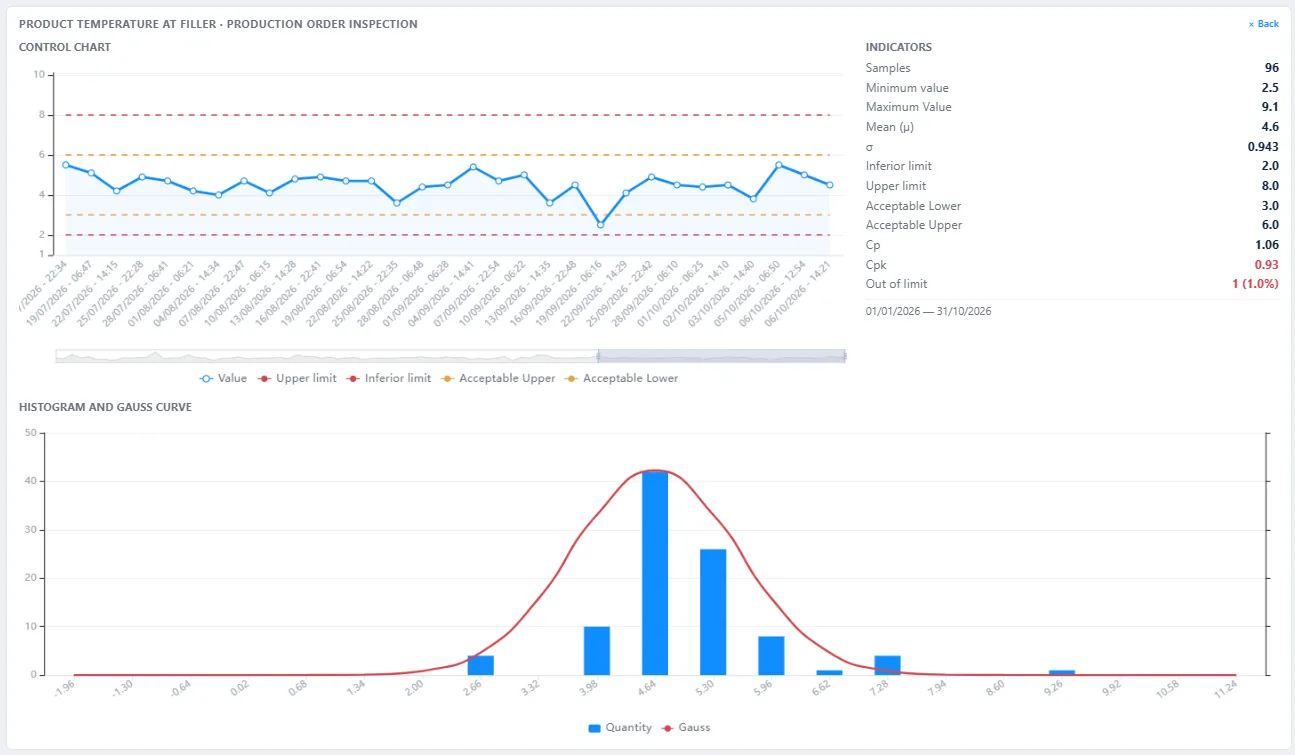Select the Cp value 1.06

(x=1267, y=245)
